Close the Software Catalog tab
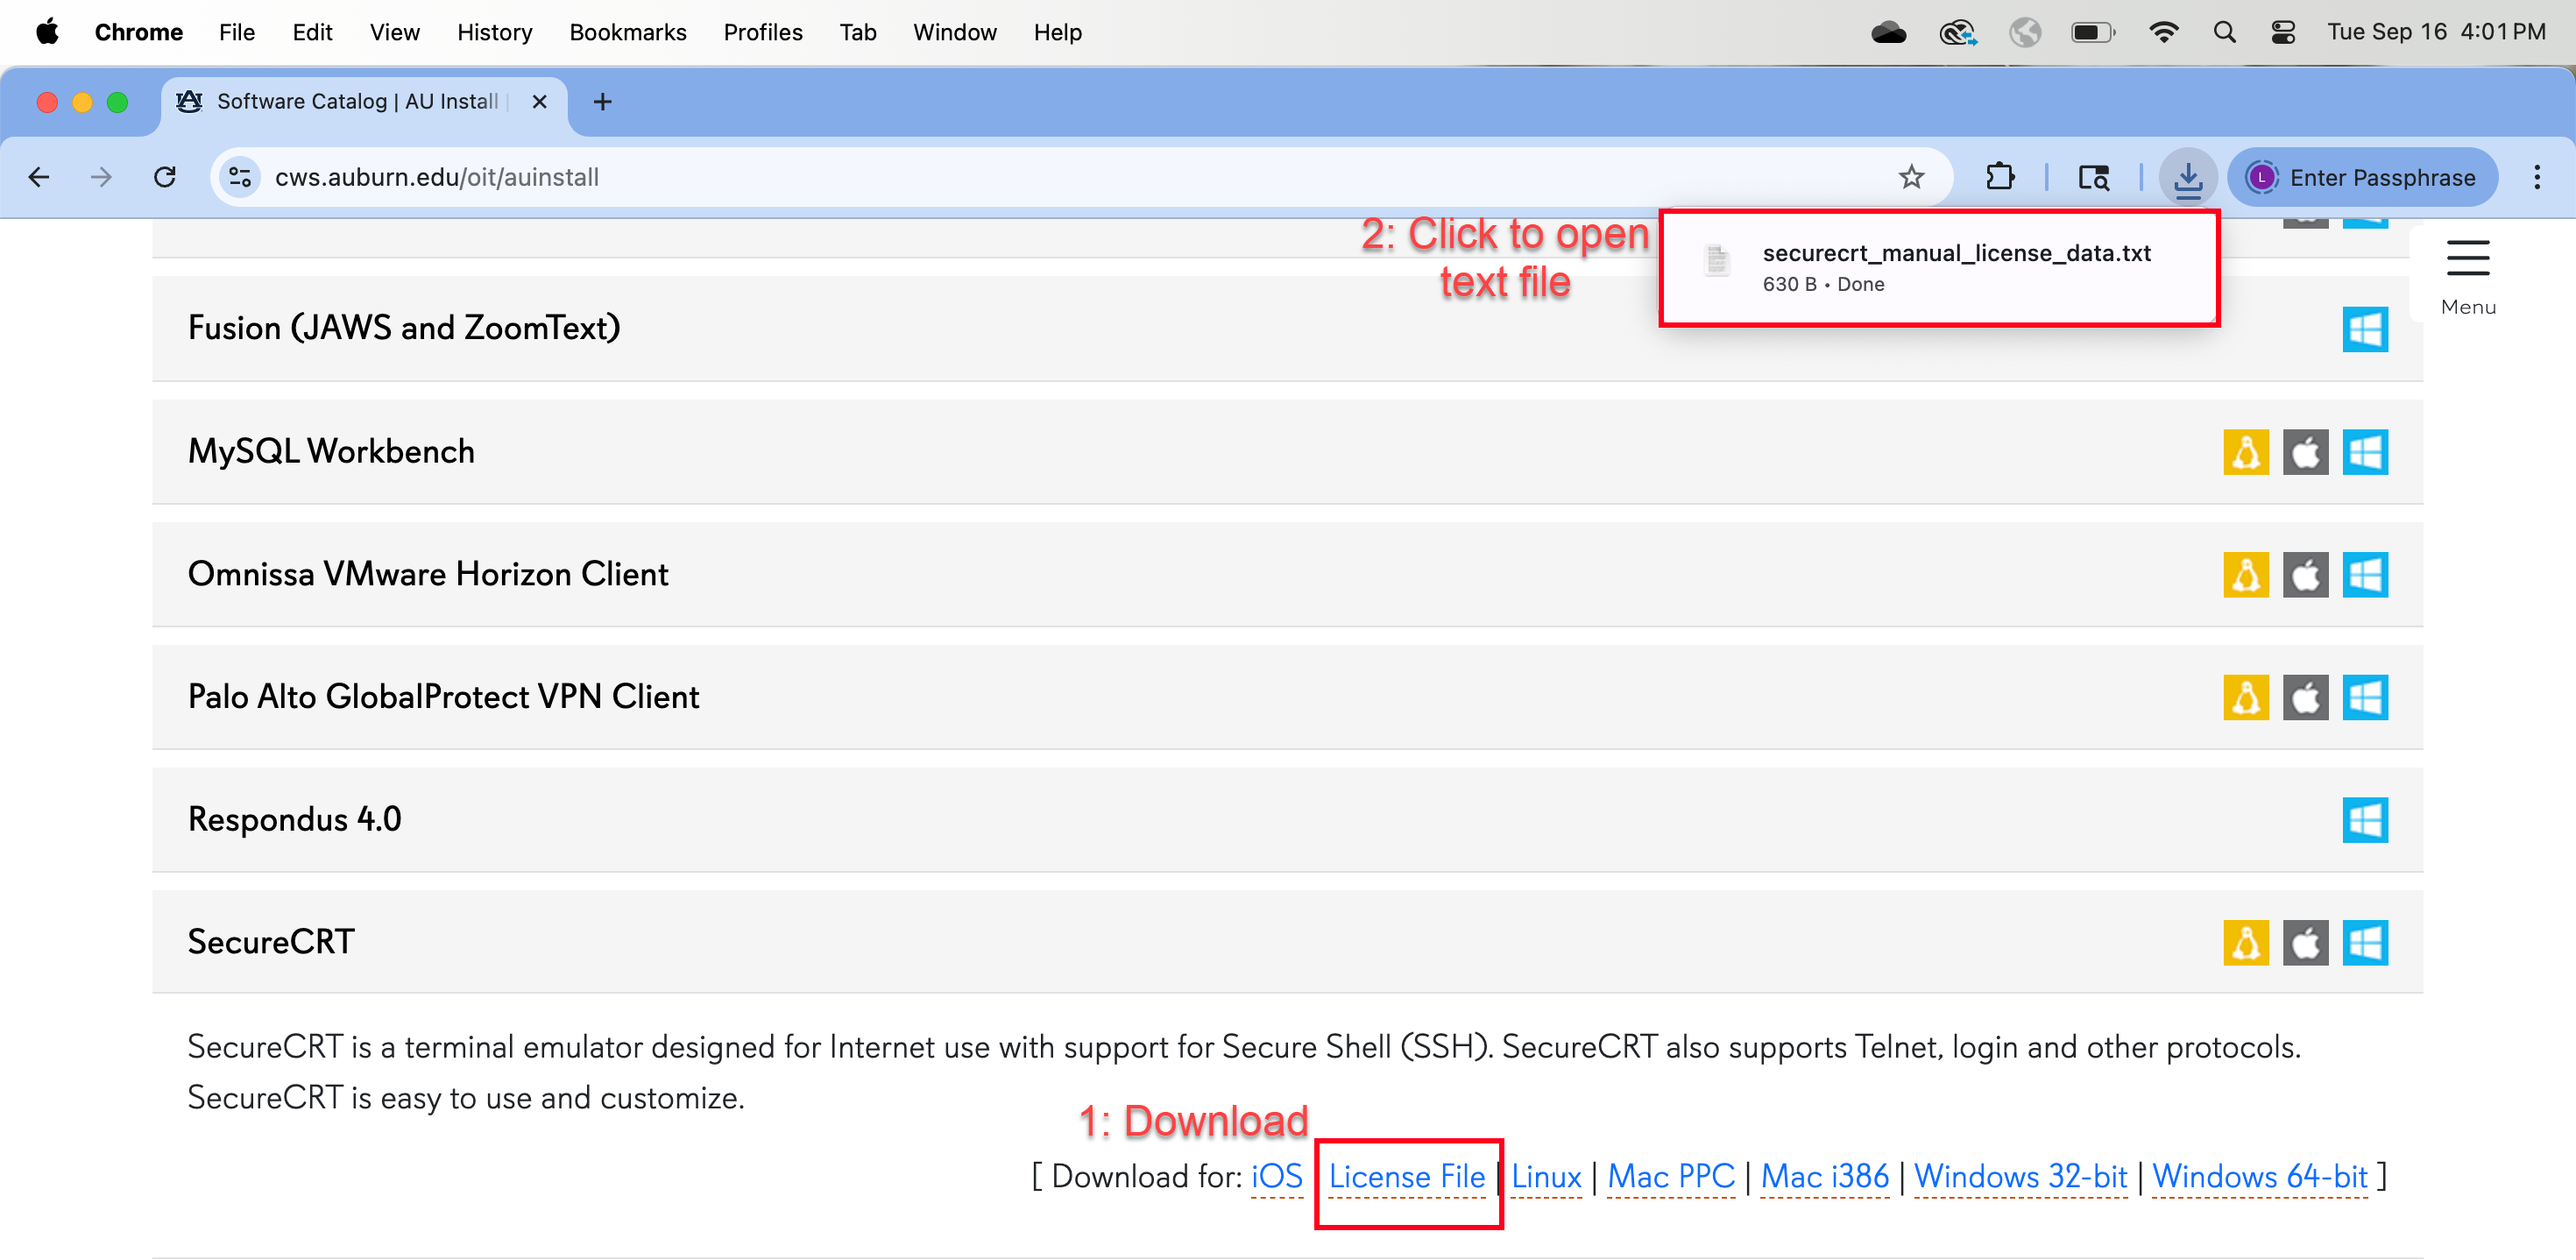The height and width of the screenshot is (1260, 2576). (539, 102)
